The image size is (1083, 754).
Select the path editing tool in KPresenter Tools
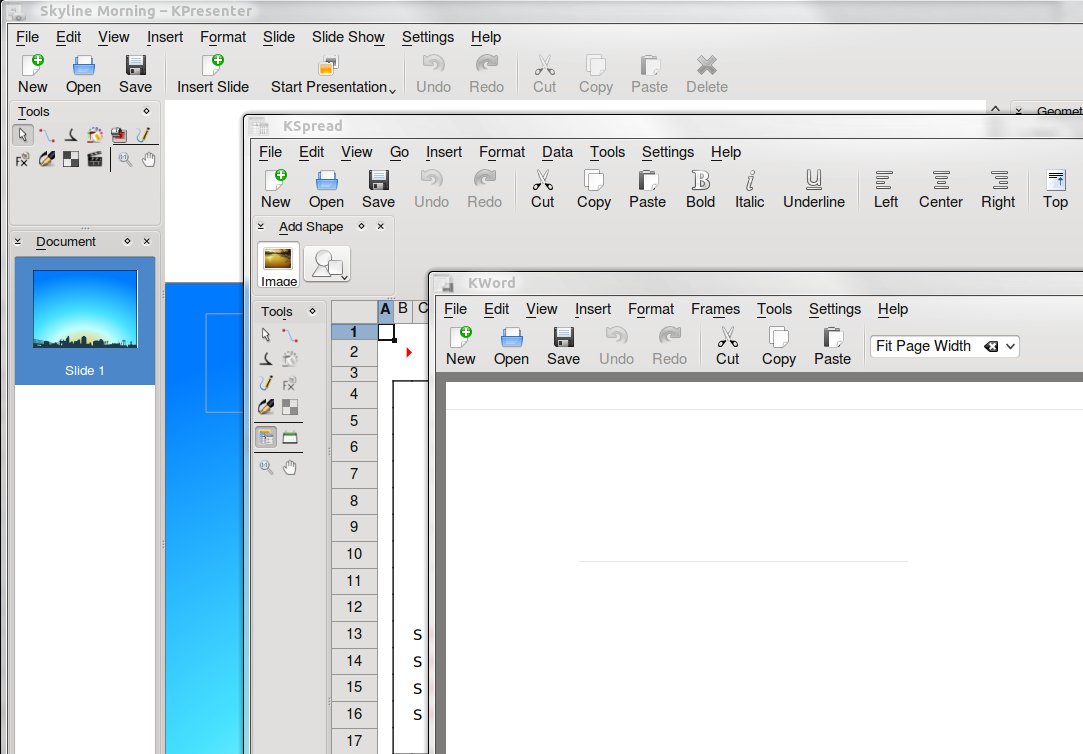(x=46, y=134)
